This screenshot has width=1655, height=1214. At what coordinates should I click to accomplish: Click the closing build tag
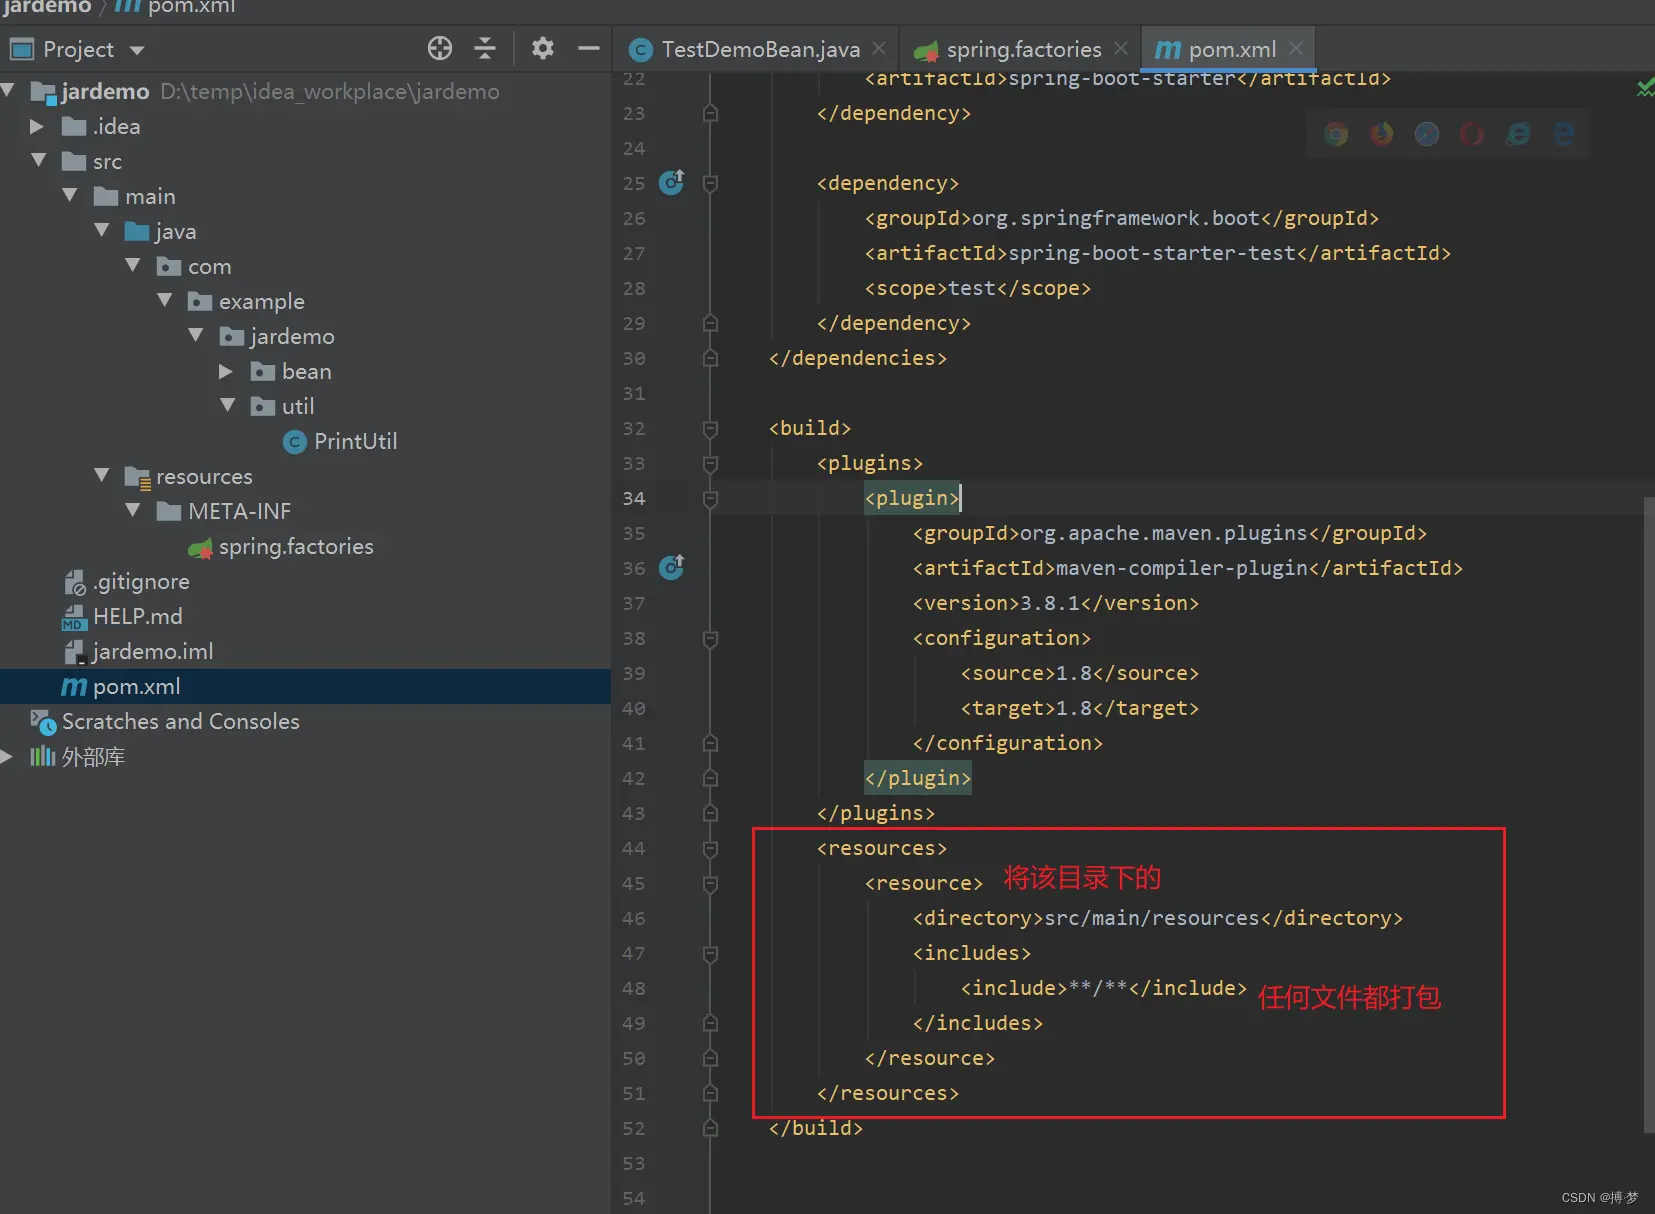[x=816, y=1128]
